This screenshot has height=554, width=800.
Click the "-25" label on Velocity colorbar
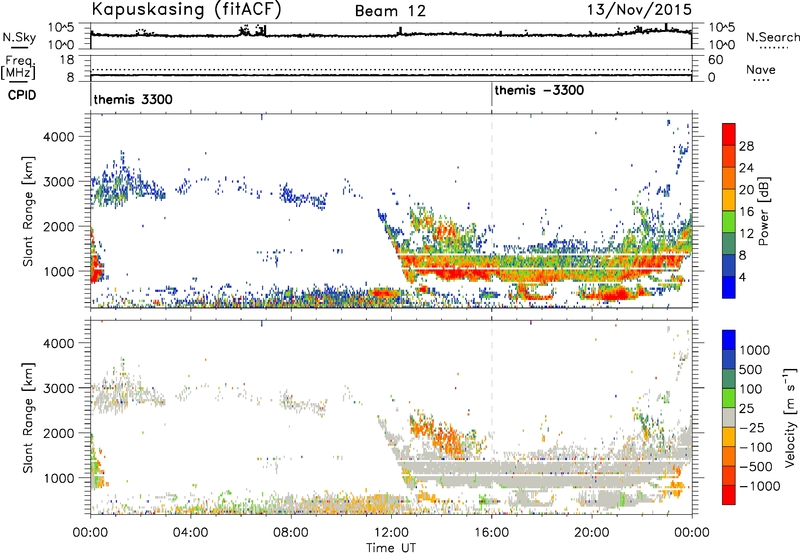[x=752, y=427]
